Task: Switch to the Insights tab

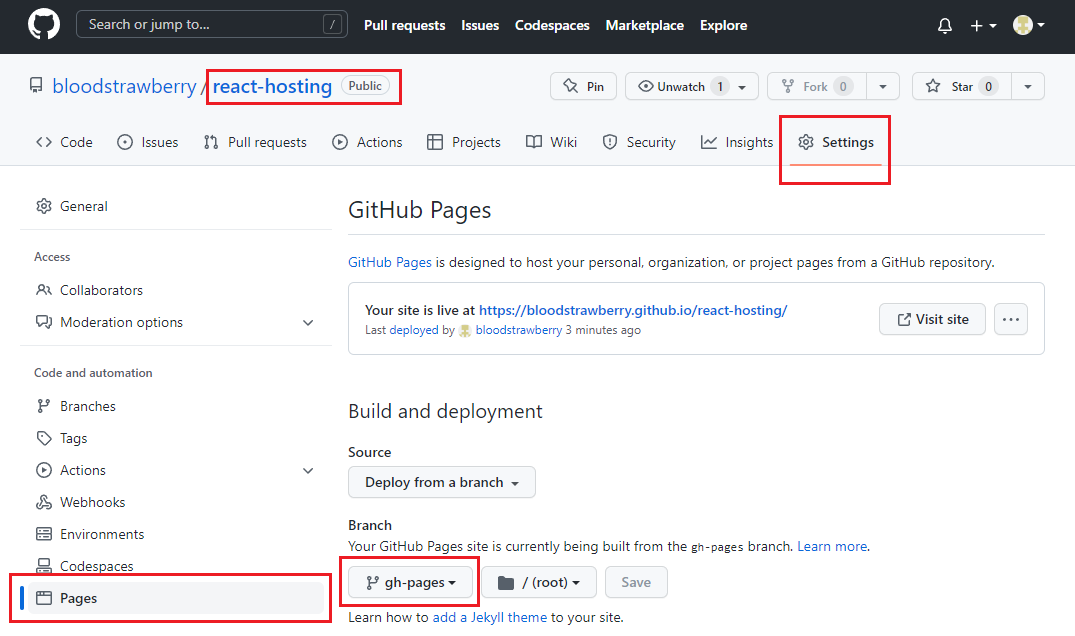Action: [x=737, y=142]
